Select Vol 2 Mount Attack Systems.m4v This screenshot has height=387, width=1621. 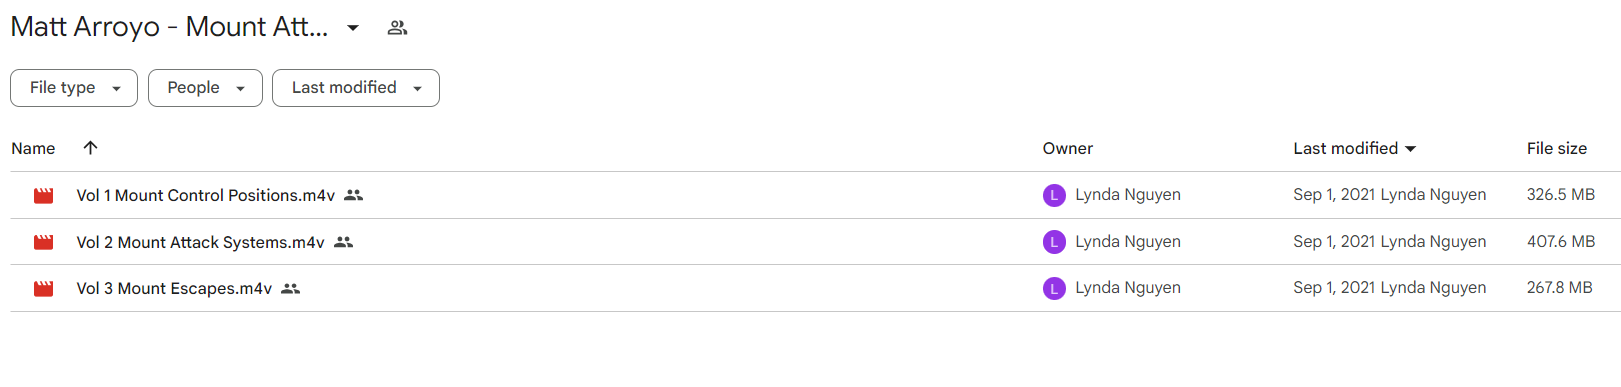pyautogui.click(x=200, y=242)
